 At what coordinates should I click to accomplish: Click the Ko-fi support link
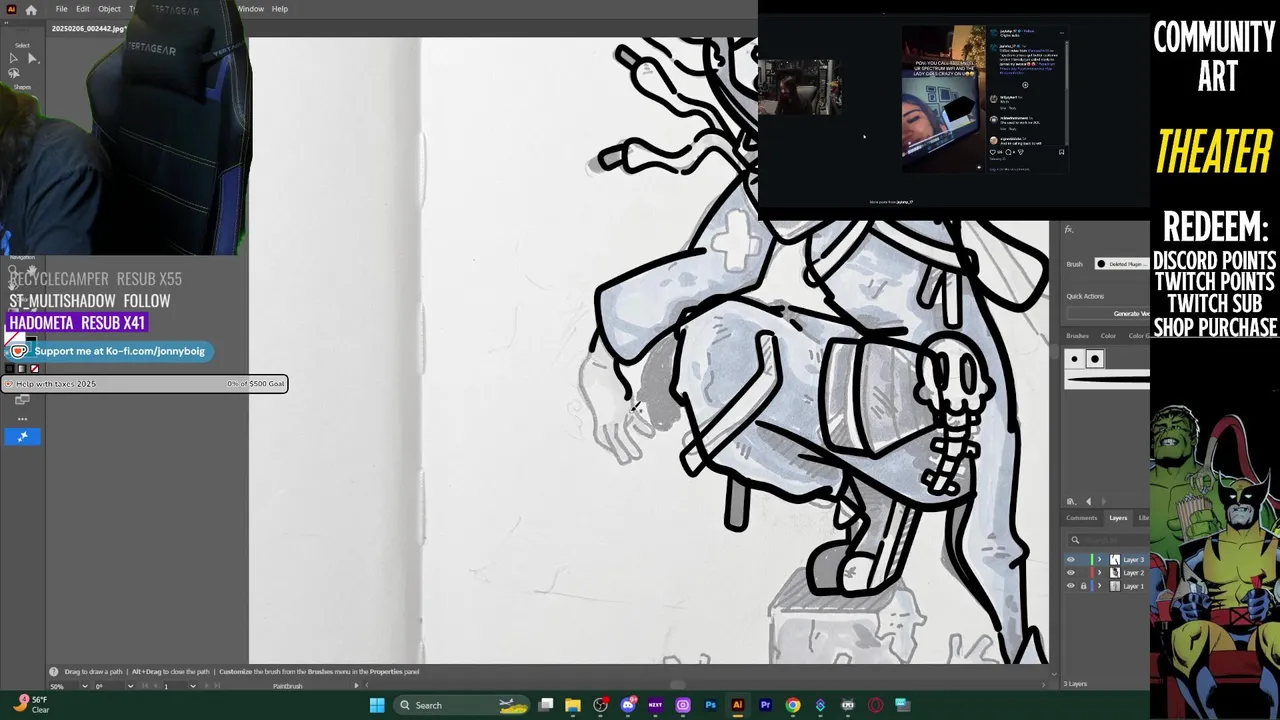click(x=109, y=351)
